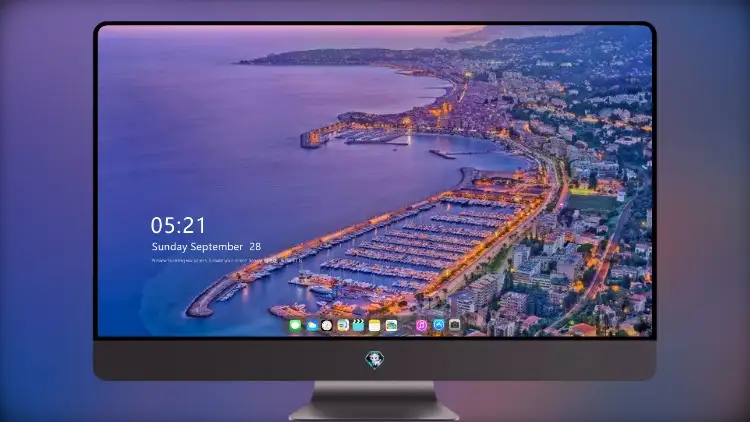
Task: Open the Clock app in the dock
Action: 327,325
